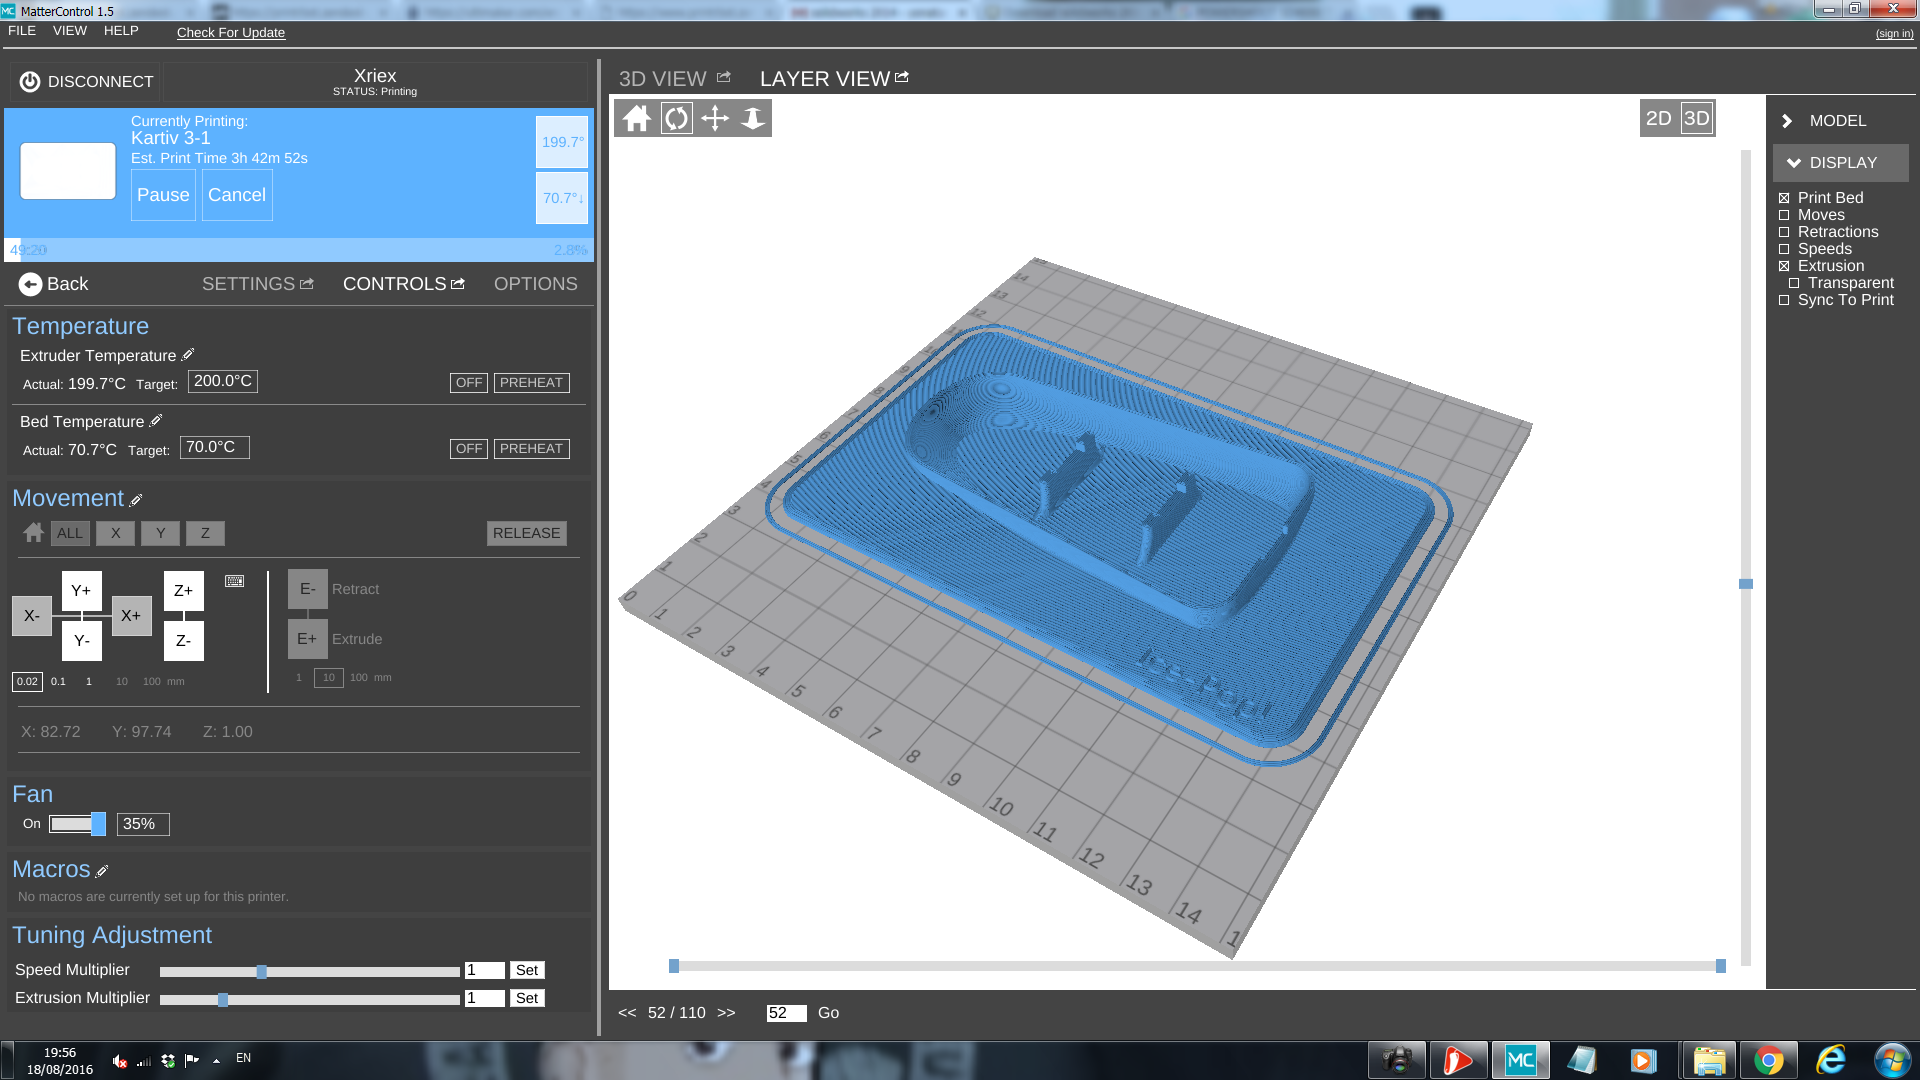Click the E+ extrude button
The width and height of the screenshot is (1920, 1080).
[308, 639]
